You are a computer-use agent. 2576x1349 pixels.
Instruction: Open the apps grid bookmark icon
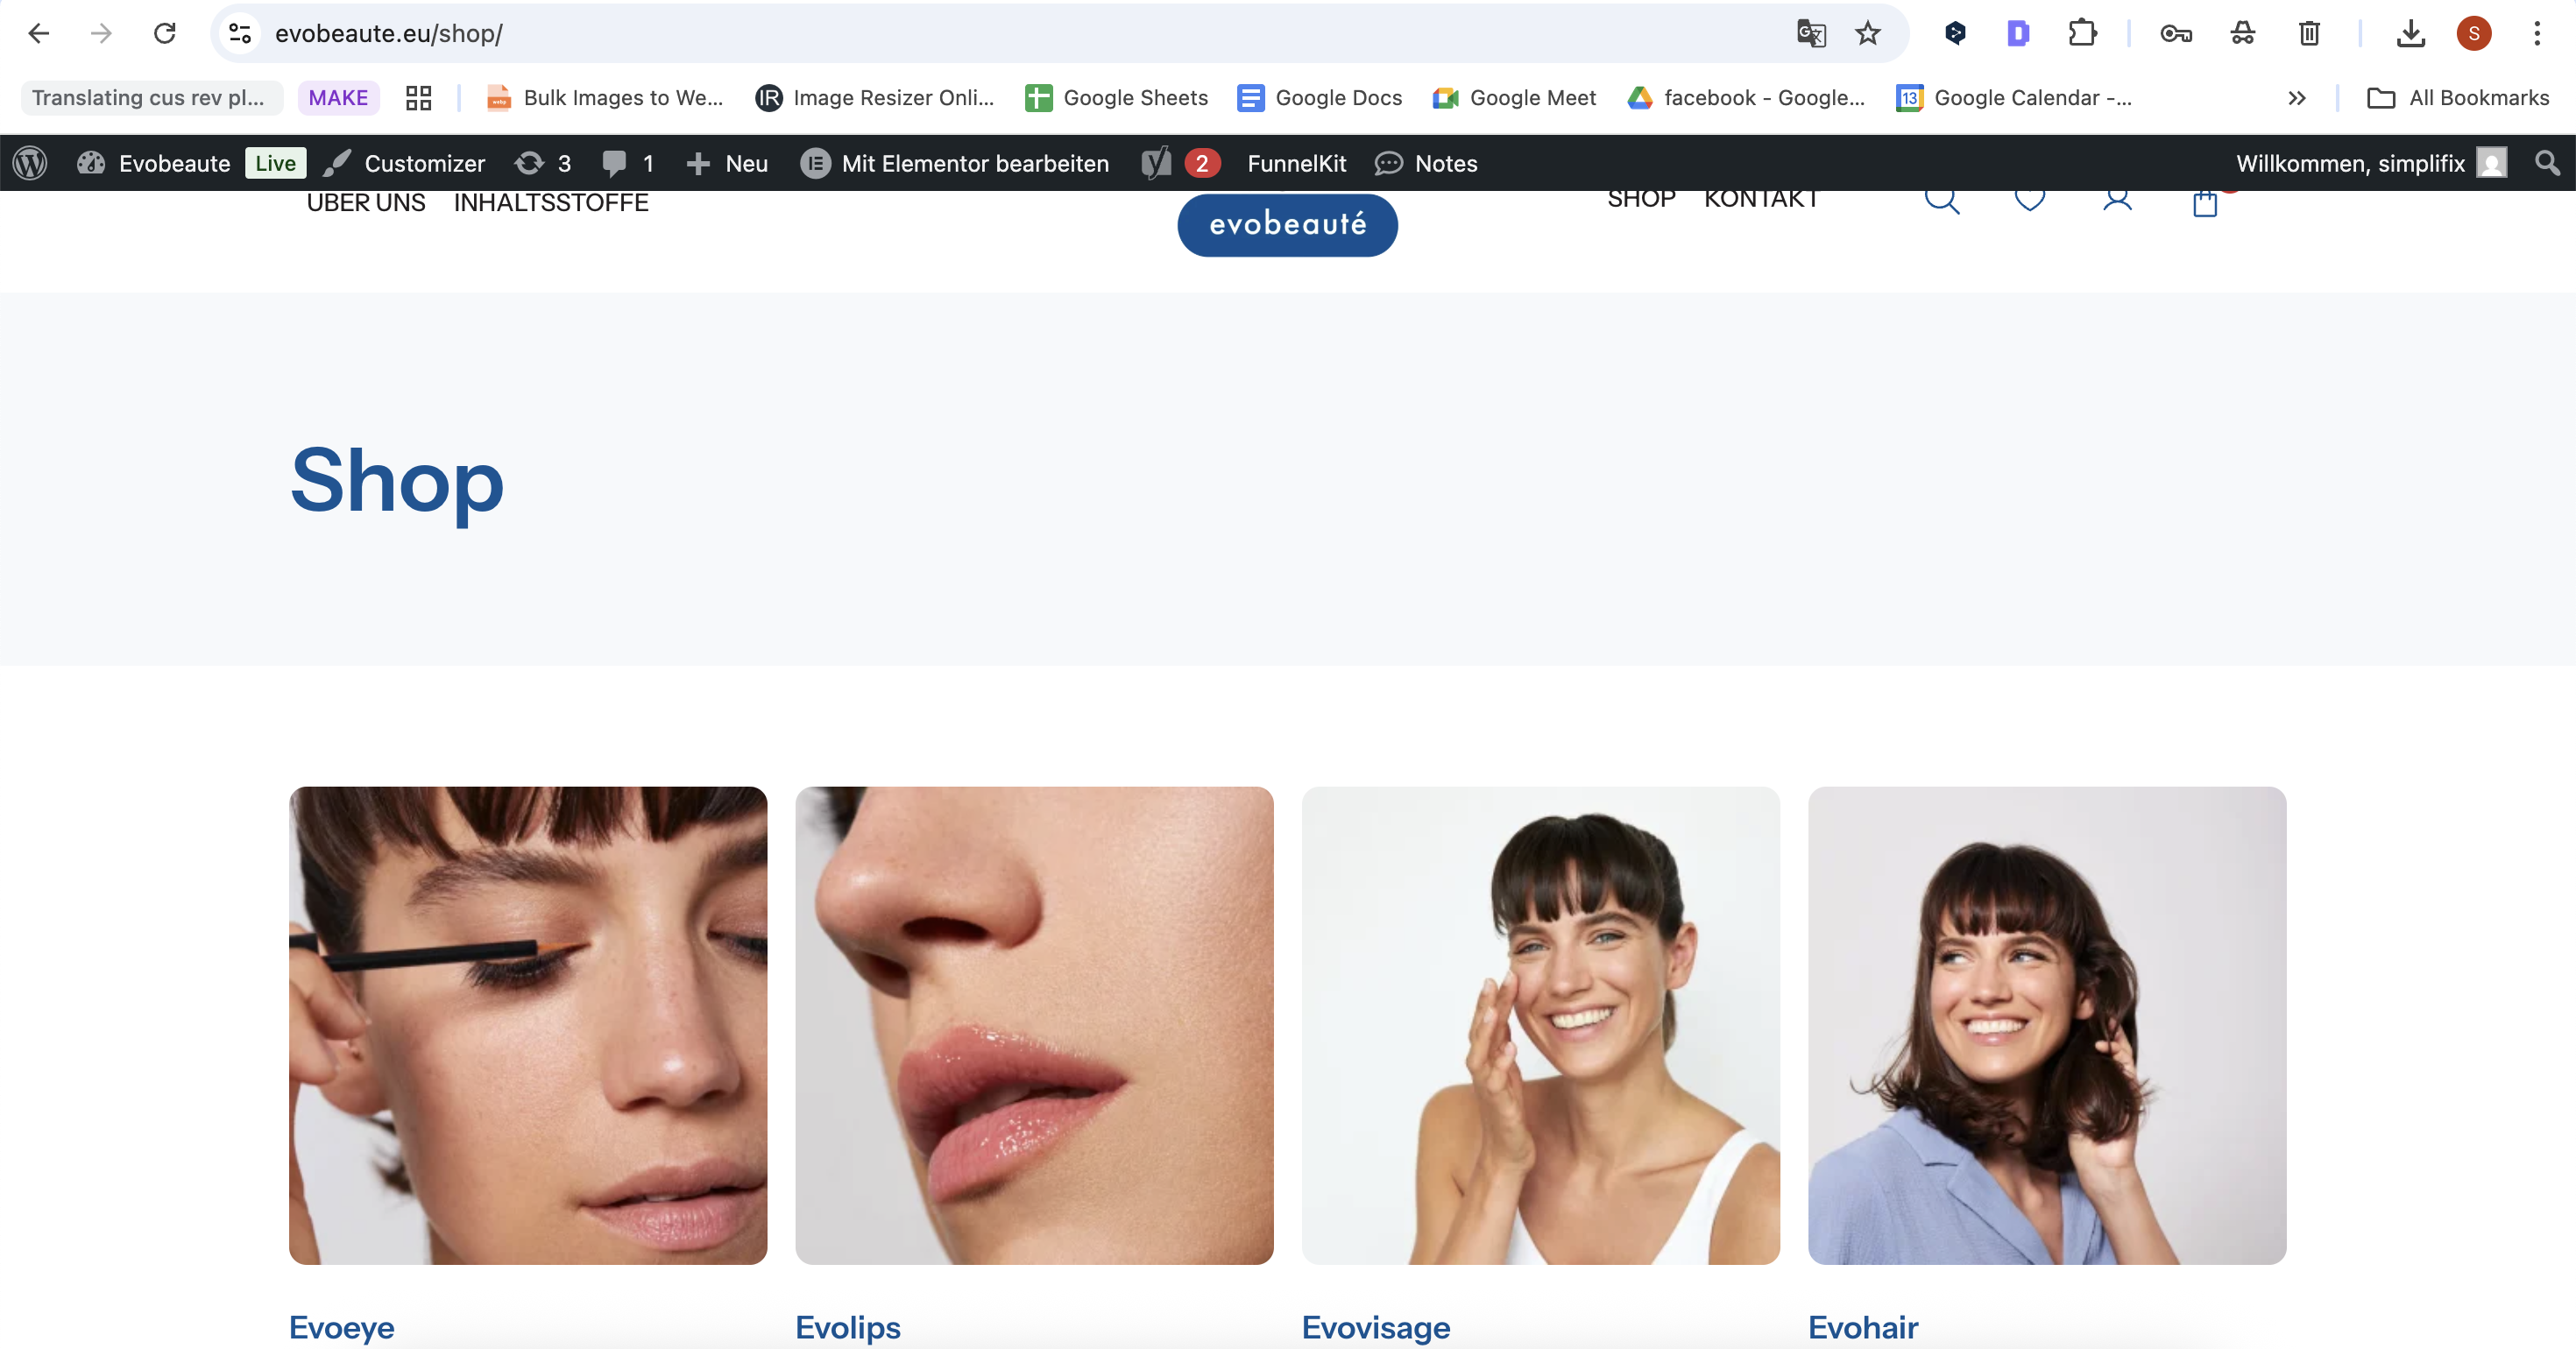point(418,97)
